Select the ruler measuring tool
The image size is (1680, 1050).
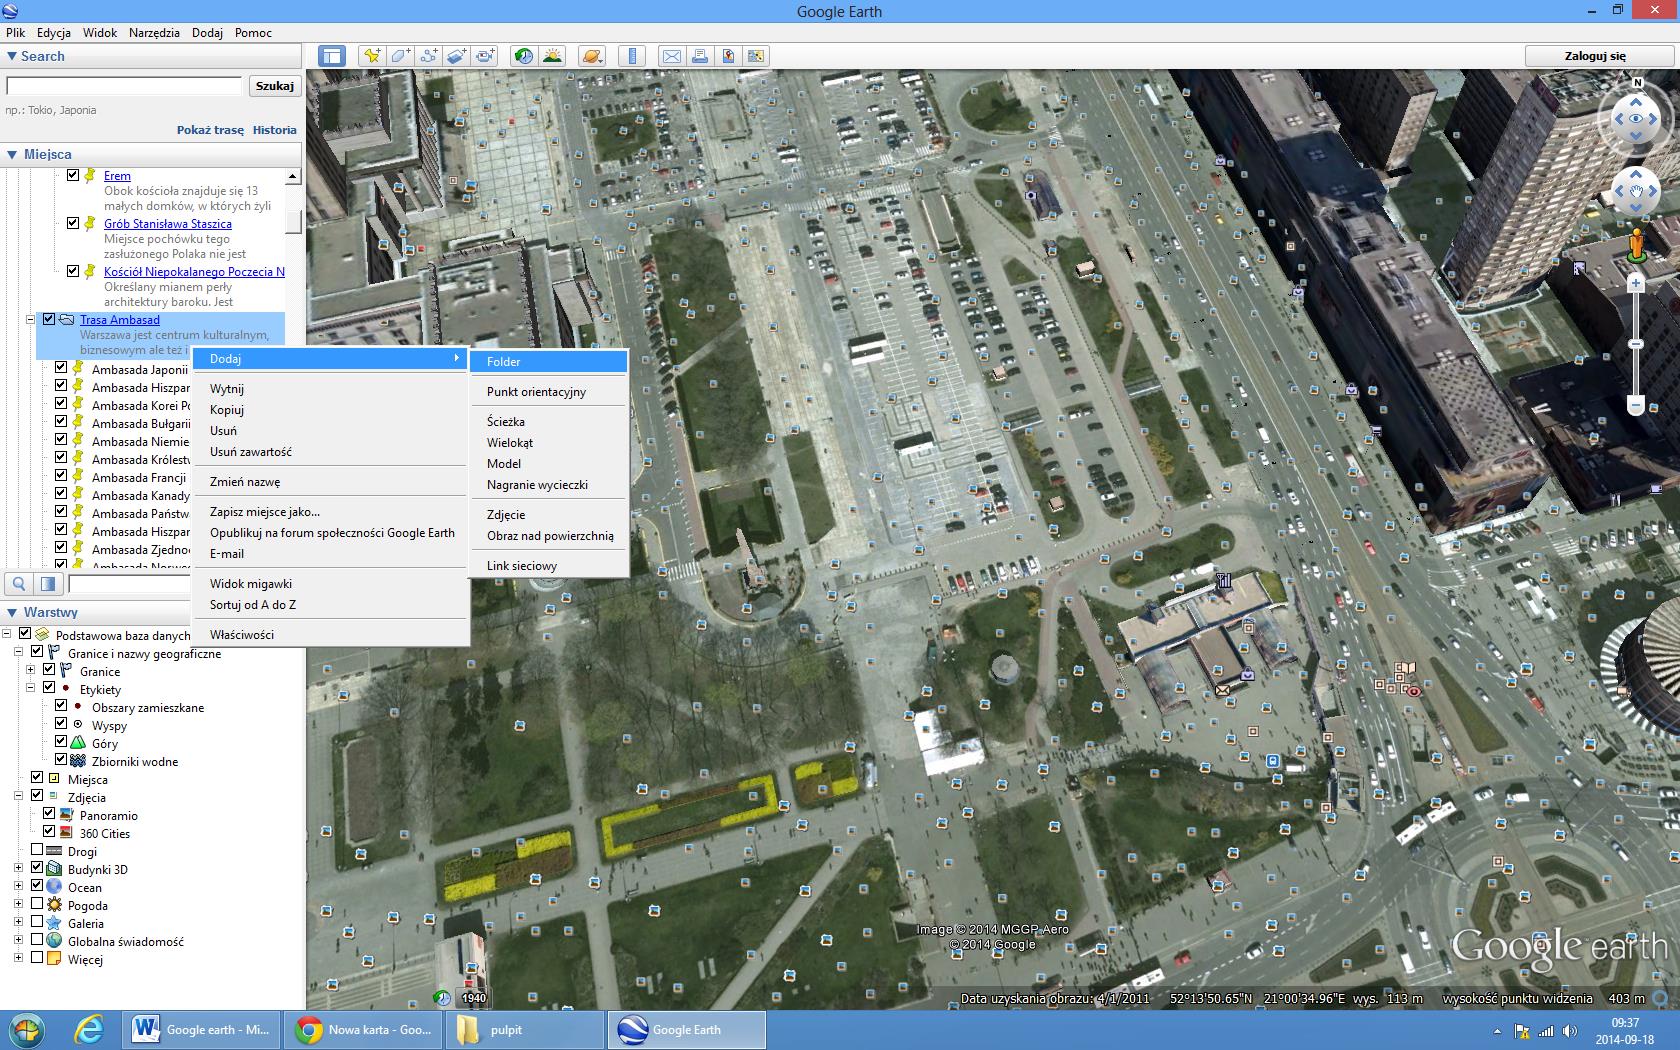pos(632,56)
